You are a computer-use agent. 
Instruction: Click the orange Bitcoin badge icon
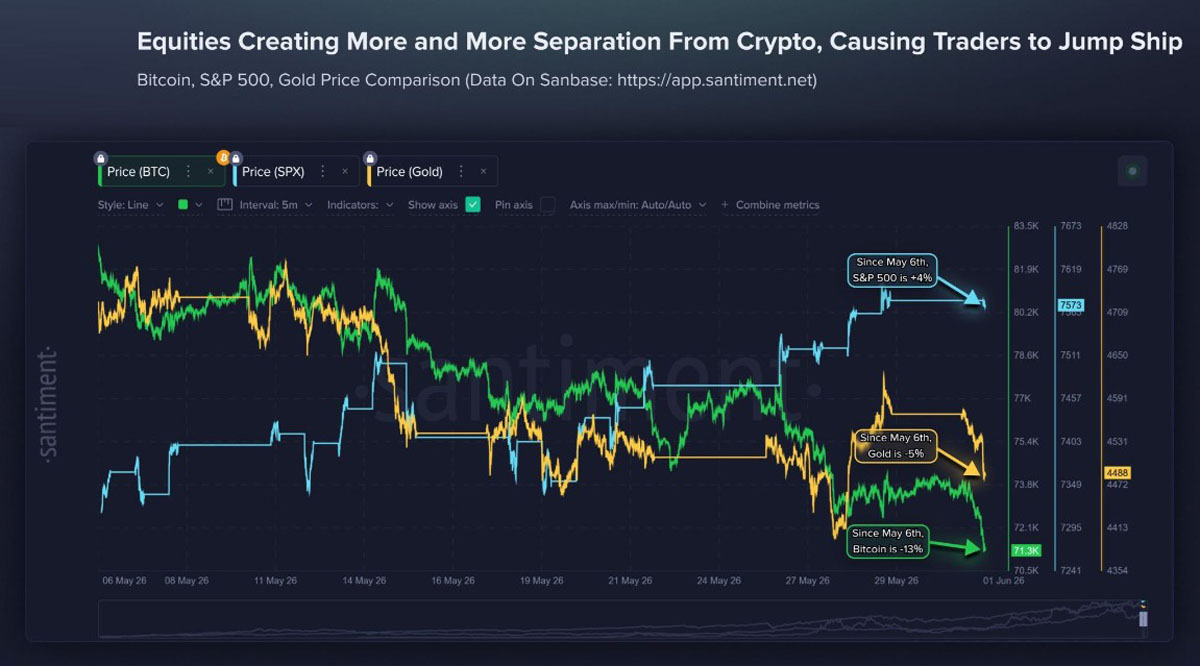coord(223,158)
